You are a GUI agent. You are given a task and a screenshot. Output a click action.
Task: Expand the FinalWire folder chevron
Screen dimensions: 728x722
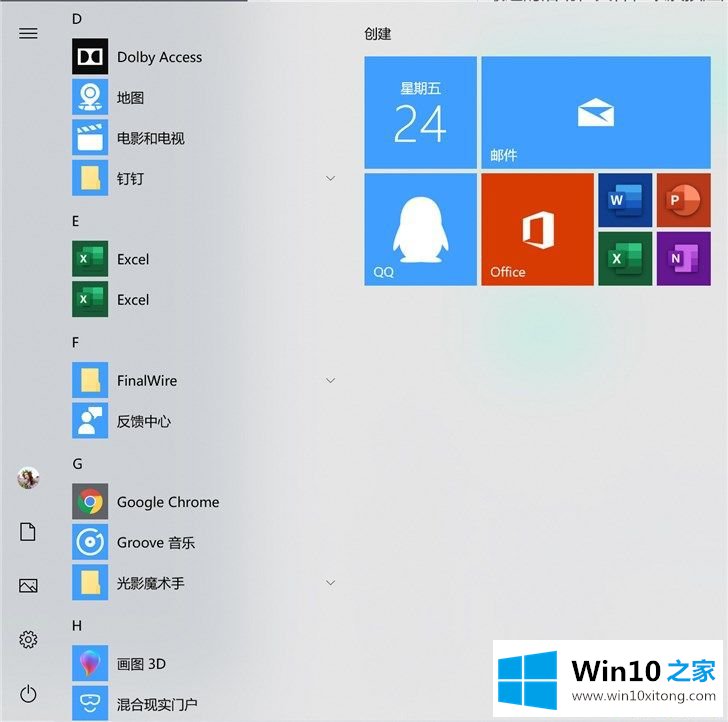coord(331,380)
